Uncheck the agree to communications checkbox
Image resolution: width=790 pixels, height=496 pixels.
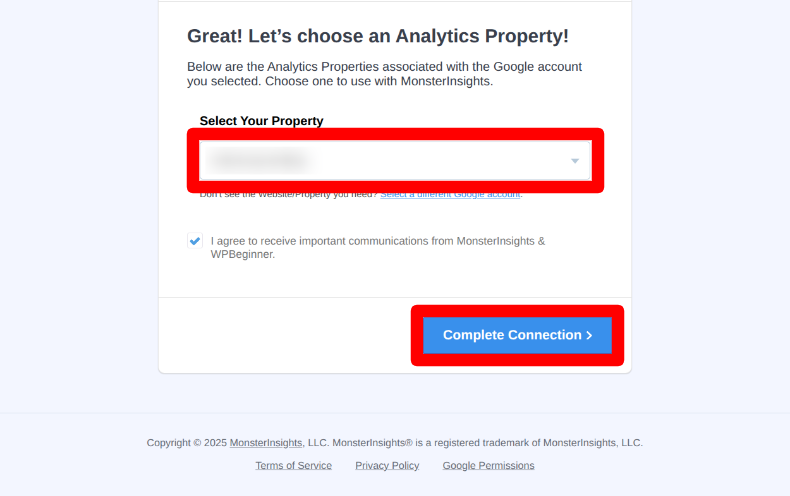(x=195, y=241)
